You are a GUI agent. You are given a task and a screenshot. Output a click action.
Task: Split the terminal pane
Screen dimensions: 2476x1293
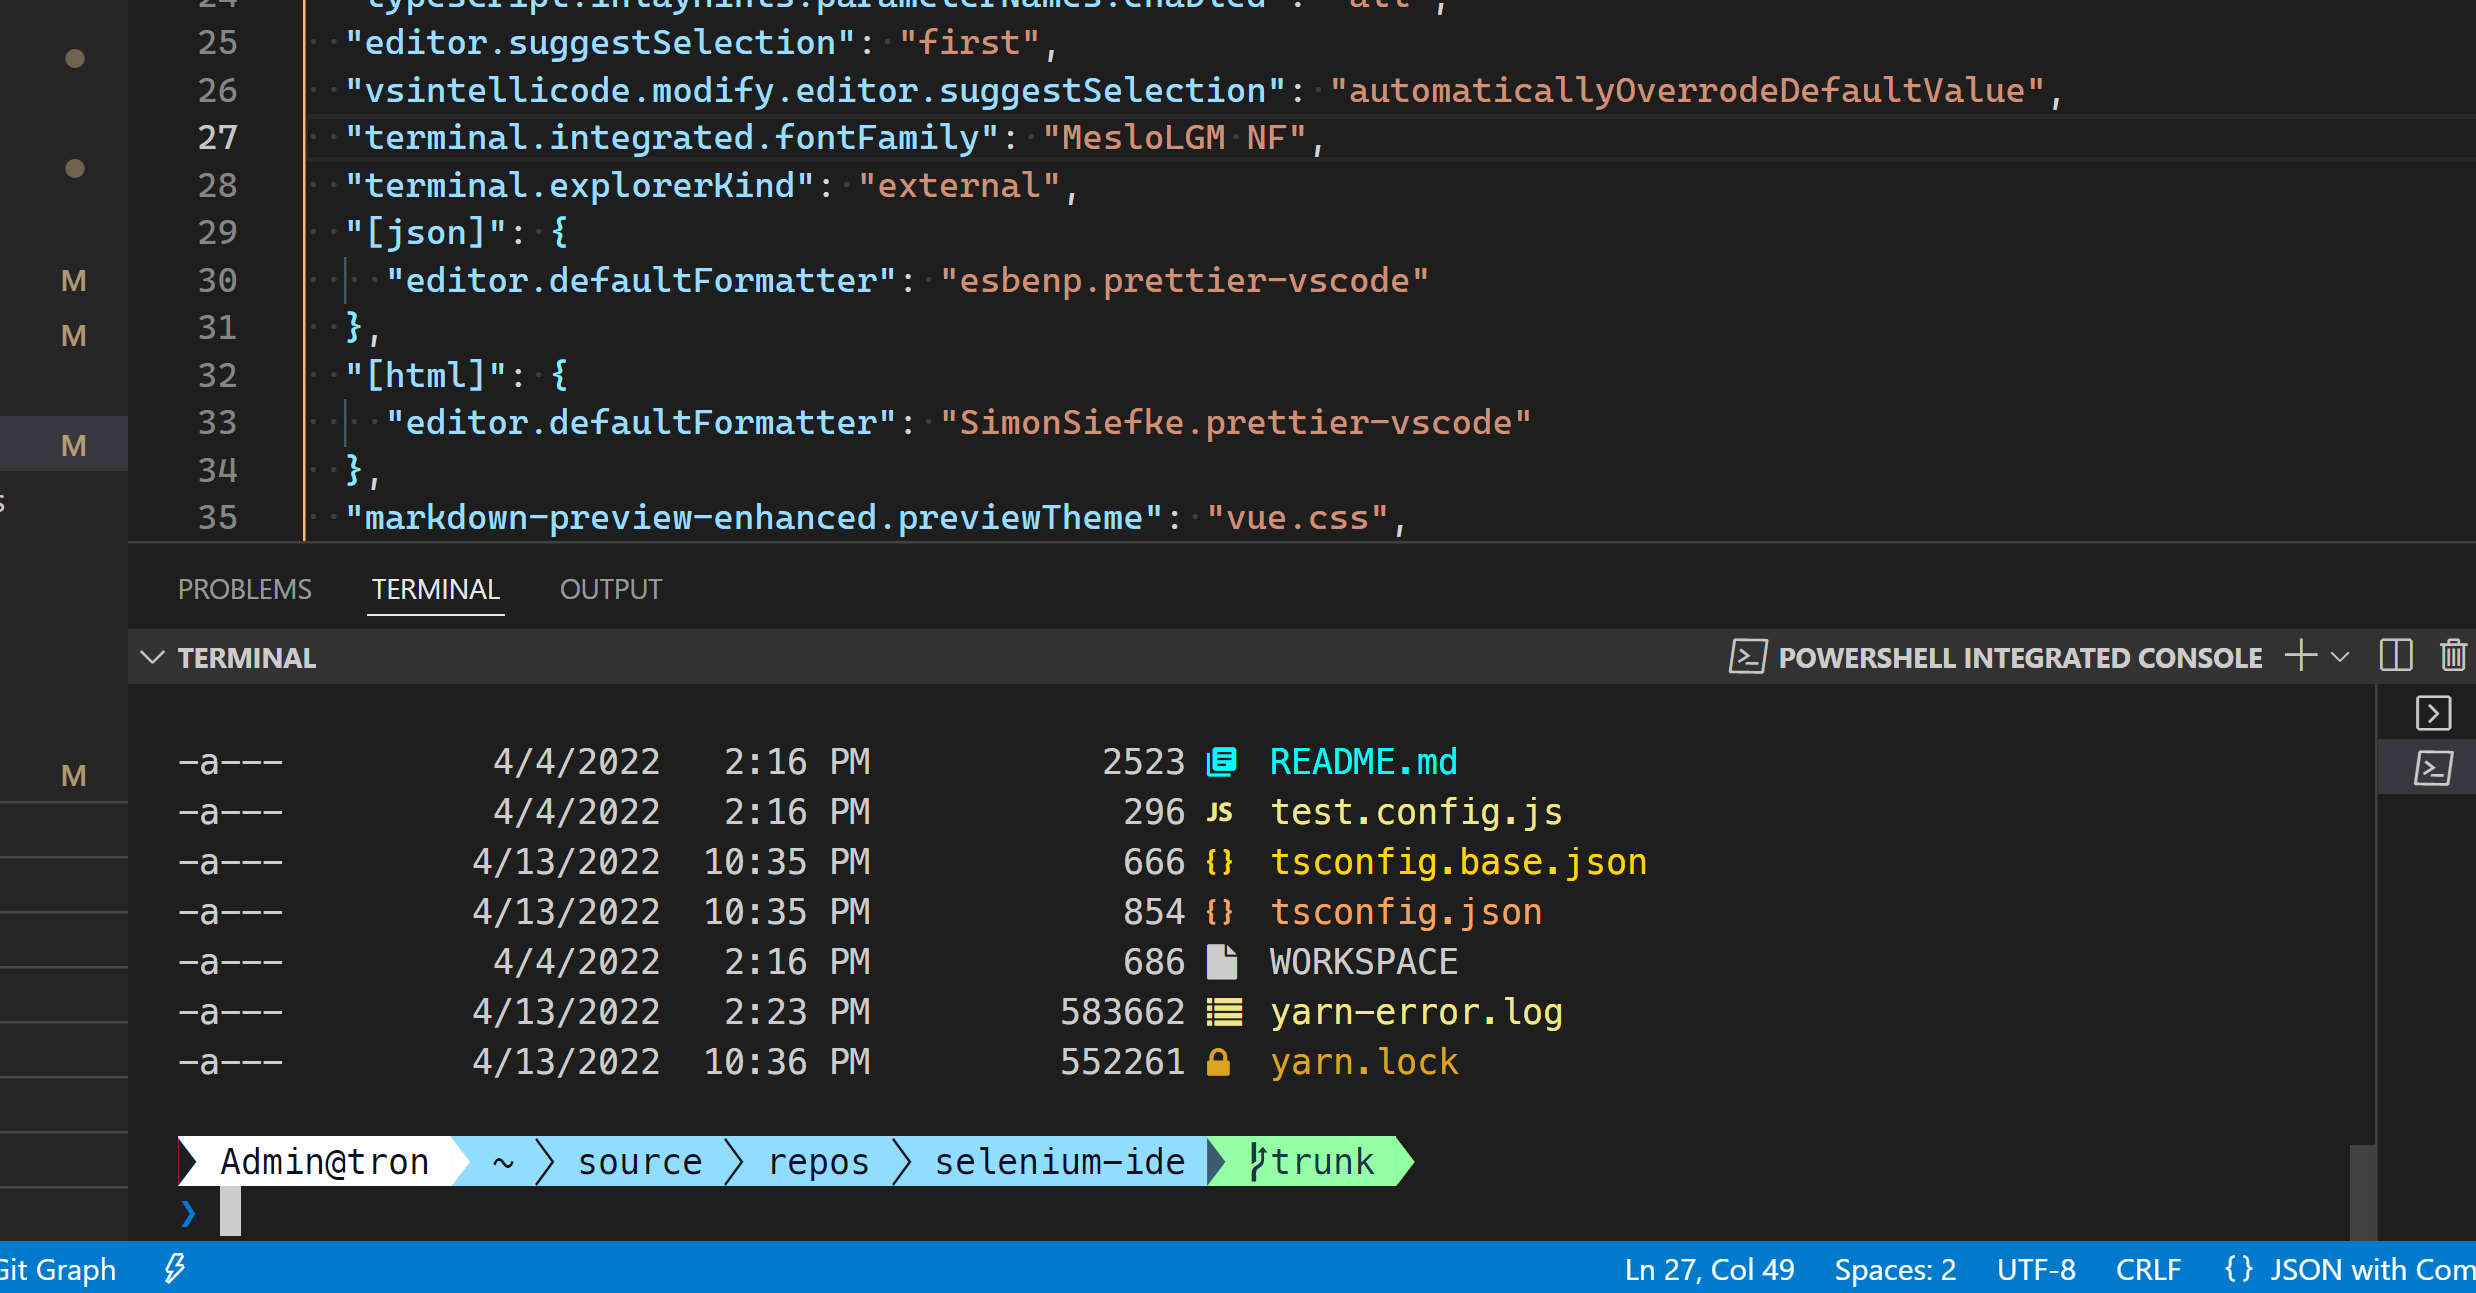pyautogui.click(x=2394, y=656)
